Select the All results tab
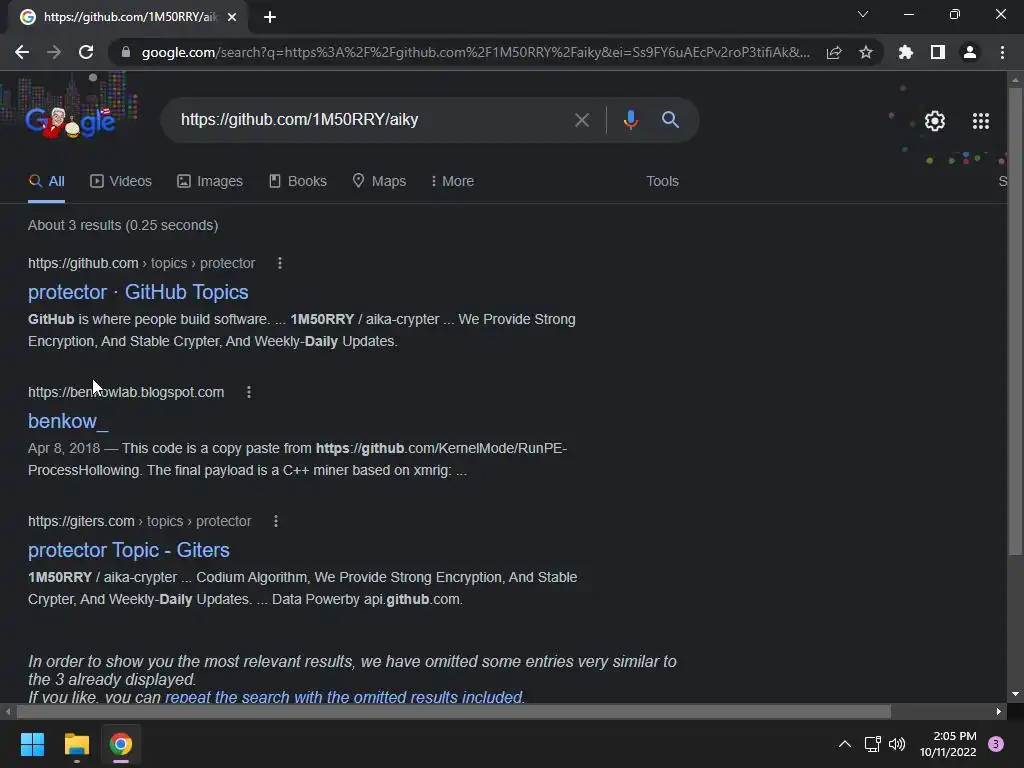The width and height of the screenshot is (1024, 768). [x=46, y=182]
